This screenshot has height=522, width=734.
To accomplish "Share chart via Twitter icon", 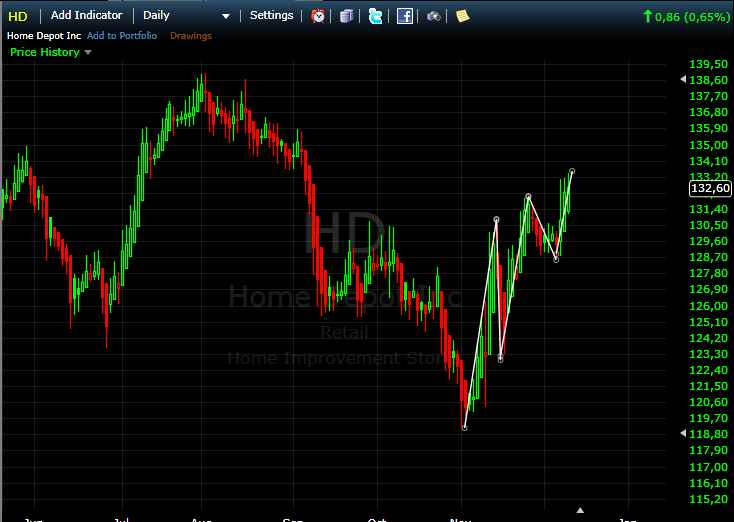I will click(x=375, y=16).
